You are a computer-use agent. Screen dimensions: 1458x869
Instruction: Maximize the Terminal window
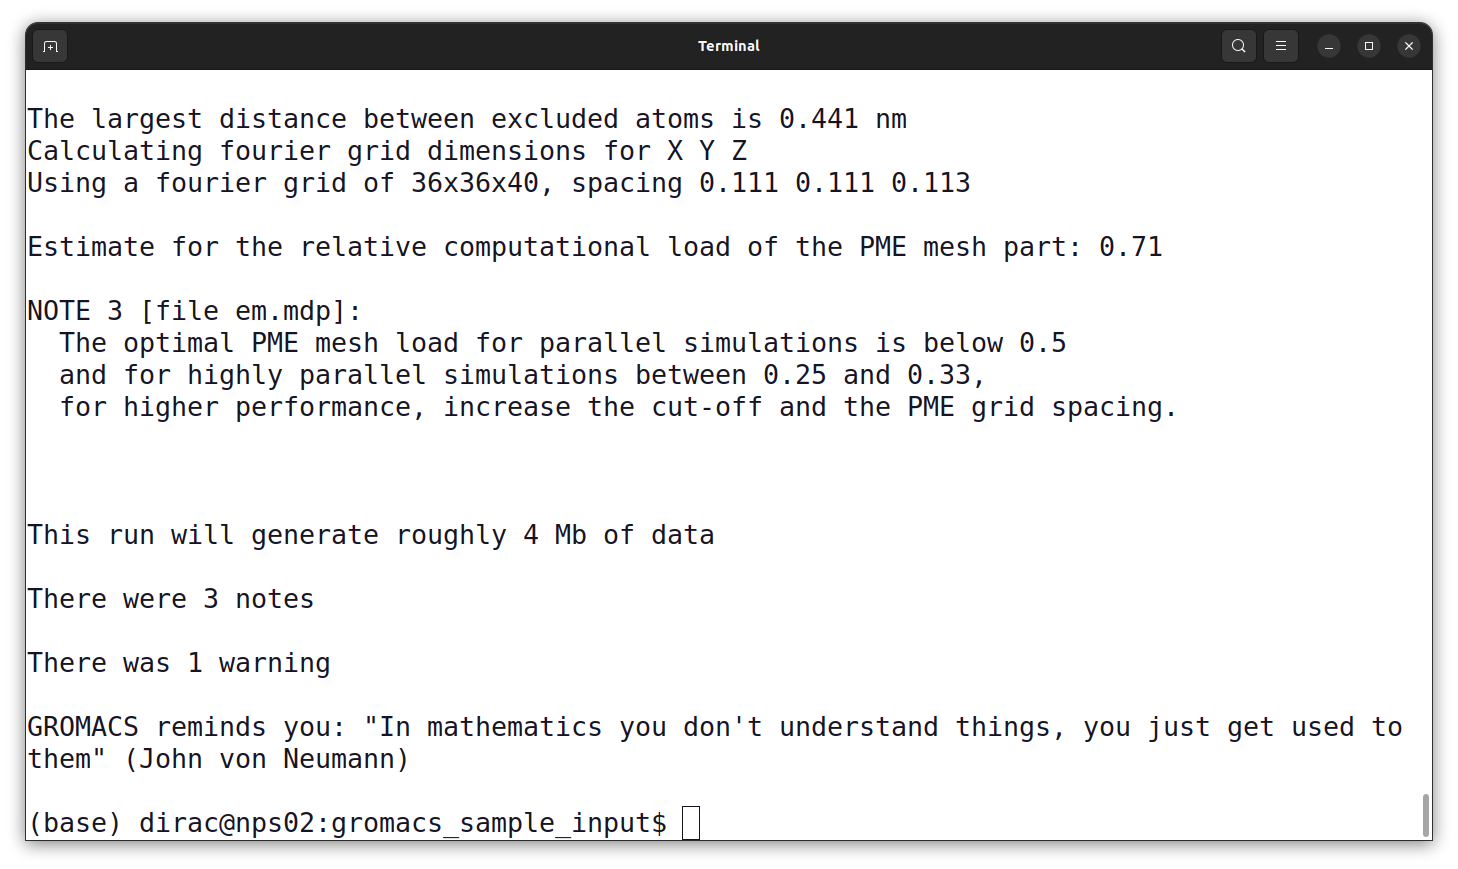point(1368,45)
